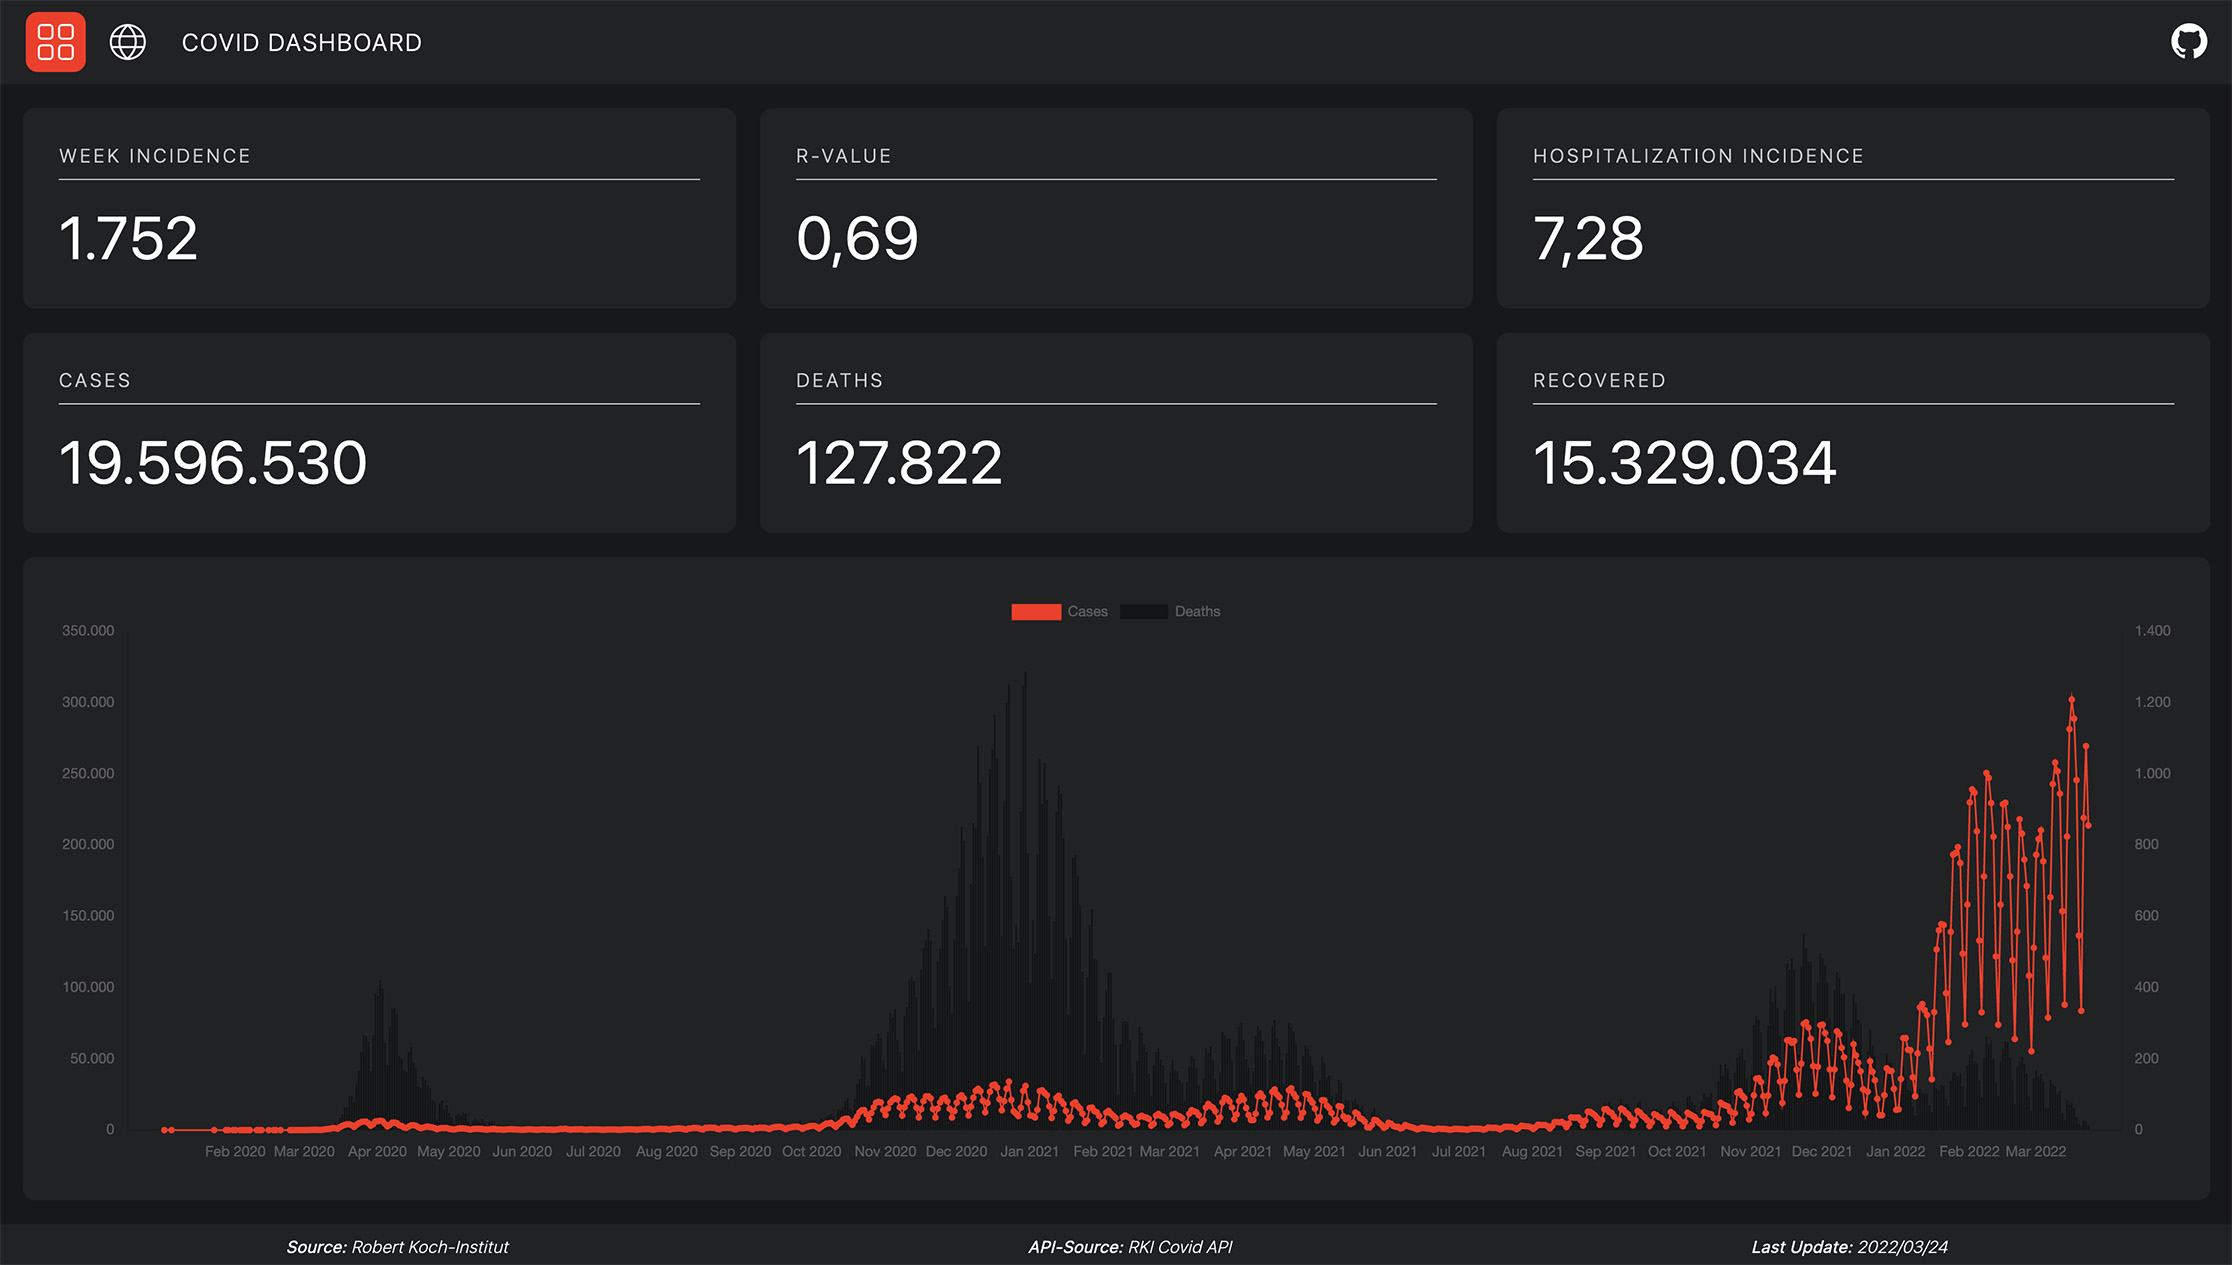Click the COVID DASHBOARD title
Viewport: 2232px width, 1265px height.
[302, 43]
